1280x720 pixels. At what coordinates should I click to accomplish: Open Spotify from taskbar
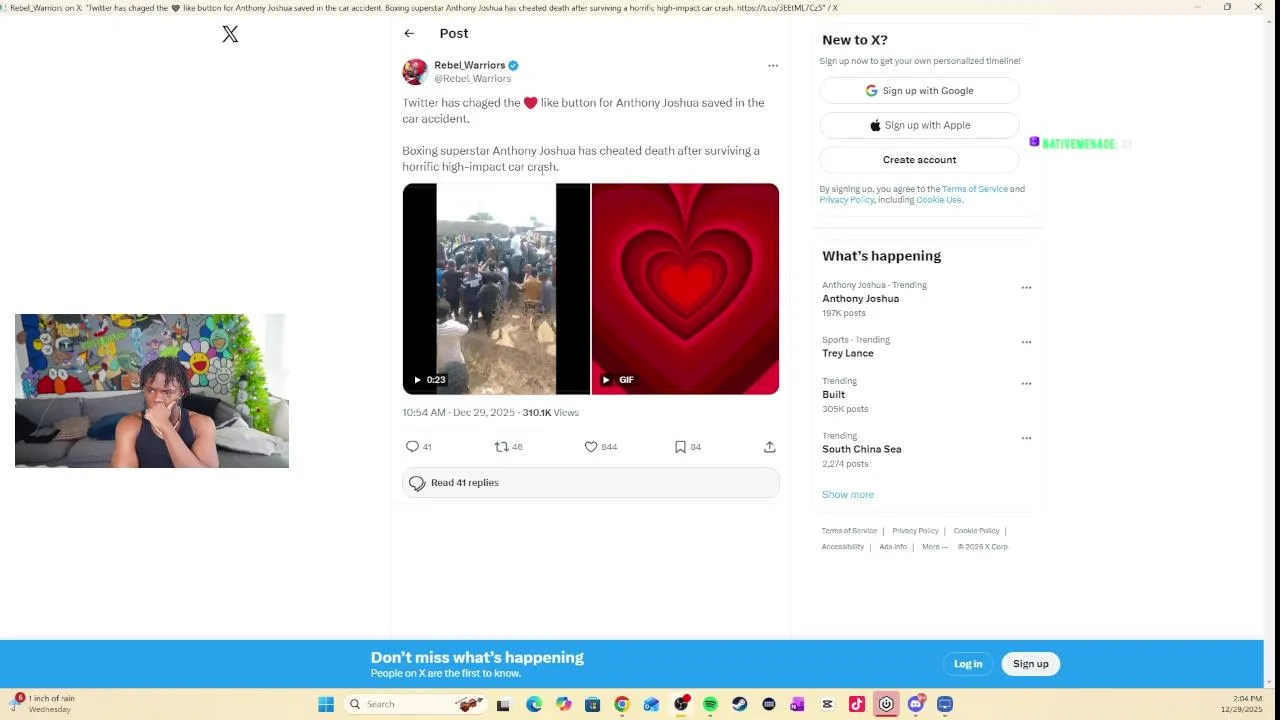click(x=710, y=704)
